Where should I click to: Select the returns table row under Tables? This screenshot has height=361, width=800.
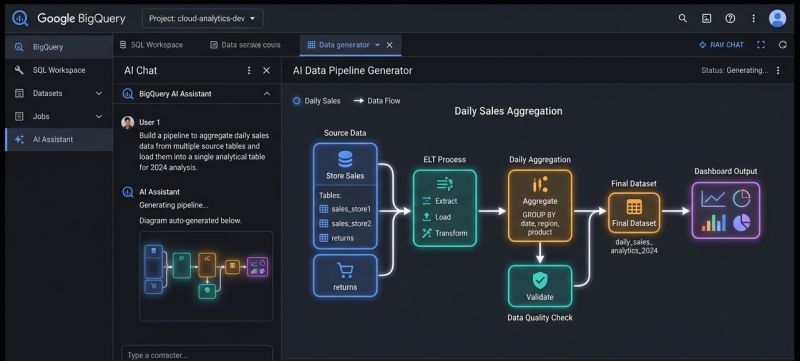337,238
